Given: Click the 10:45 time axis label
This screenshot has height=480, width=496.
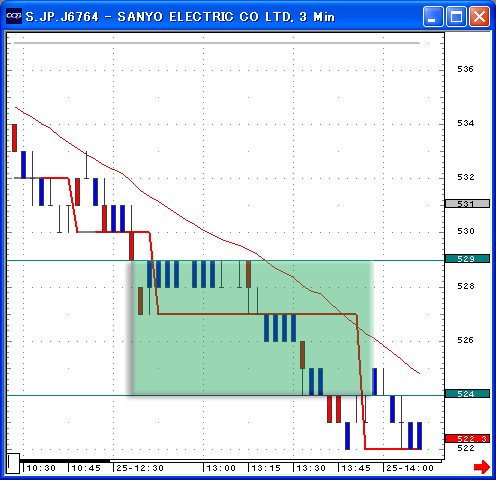Looking at the screenshot, I should 86,468.
